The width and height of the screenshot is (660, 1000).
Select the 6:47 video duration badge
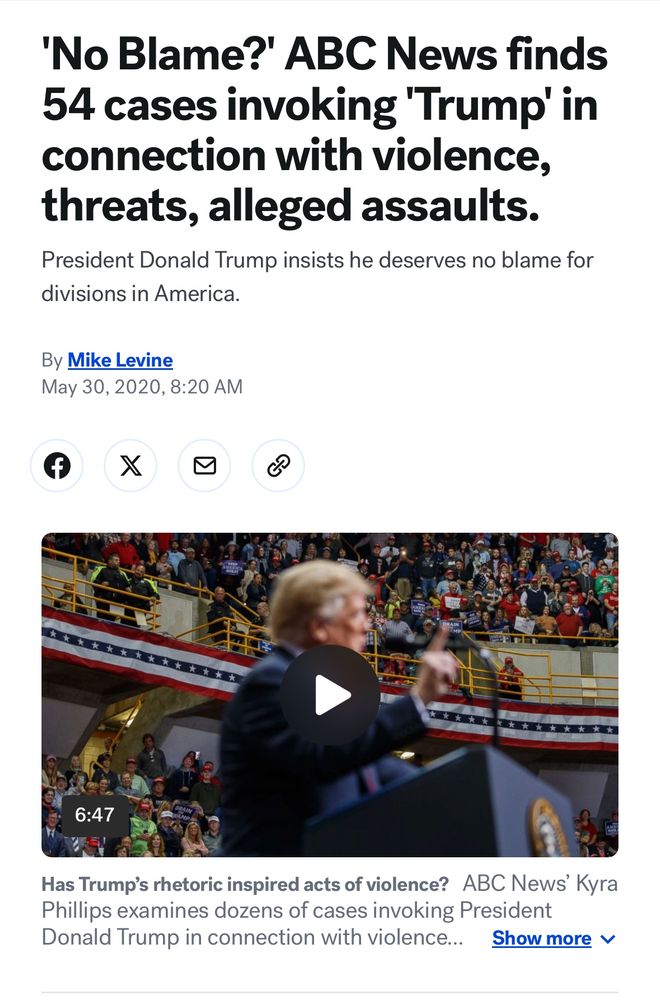pos(94,814)
